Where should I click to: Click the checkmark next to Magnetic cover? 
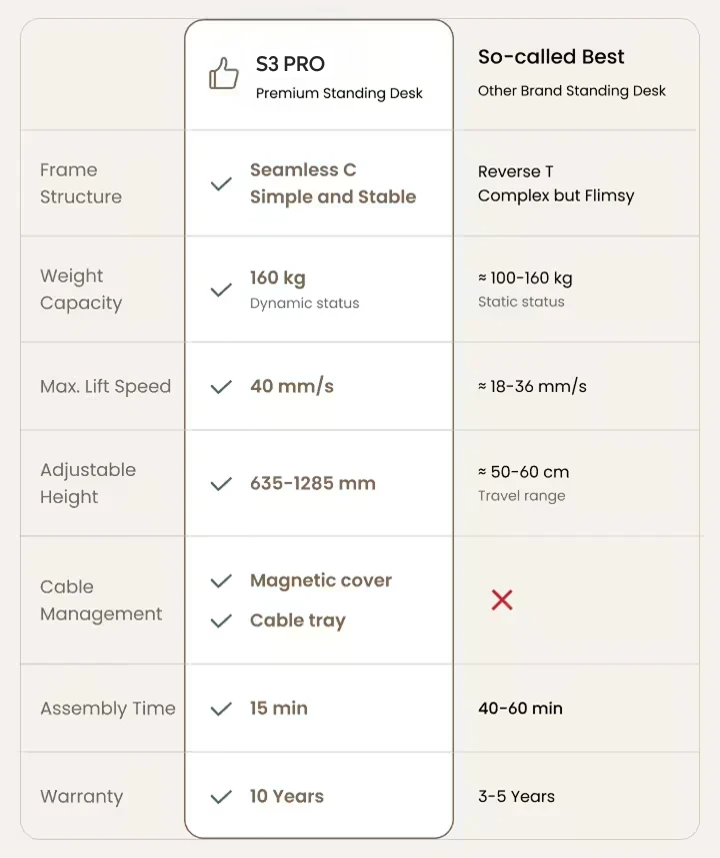pyautogui.click(x=221, y=581)
